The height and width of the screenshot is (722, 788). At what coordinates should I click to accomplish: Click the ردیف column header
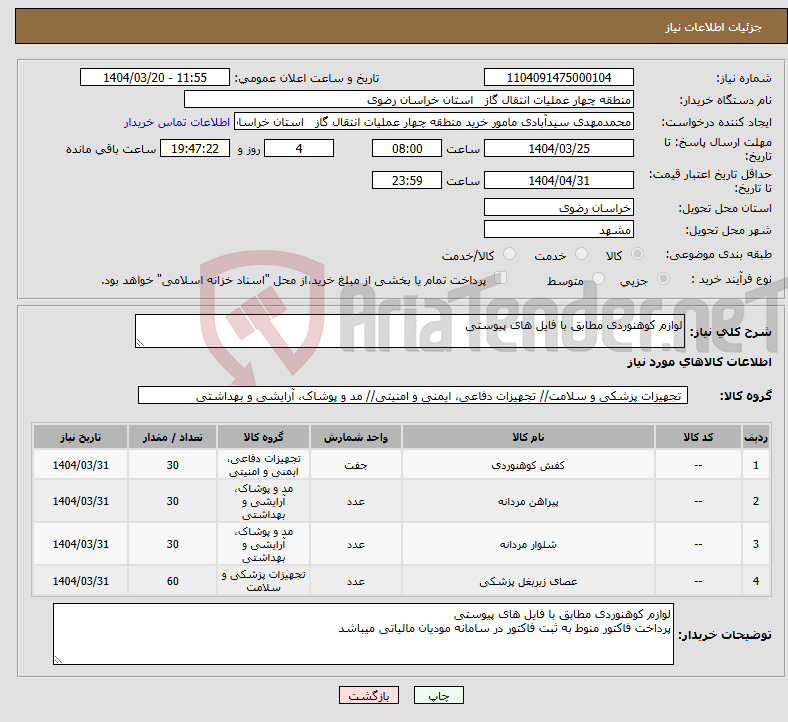tap(755, 437)
